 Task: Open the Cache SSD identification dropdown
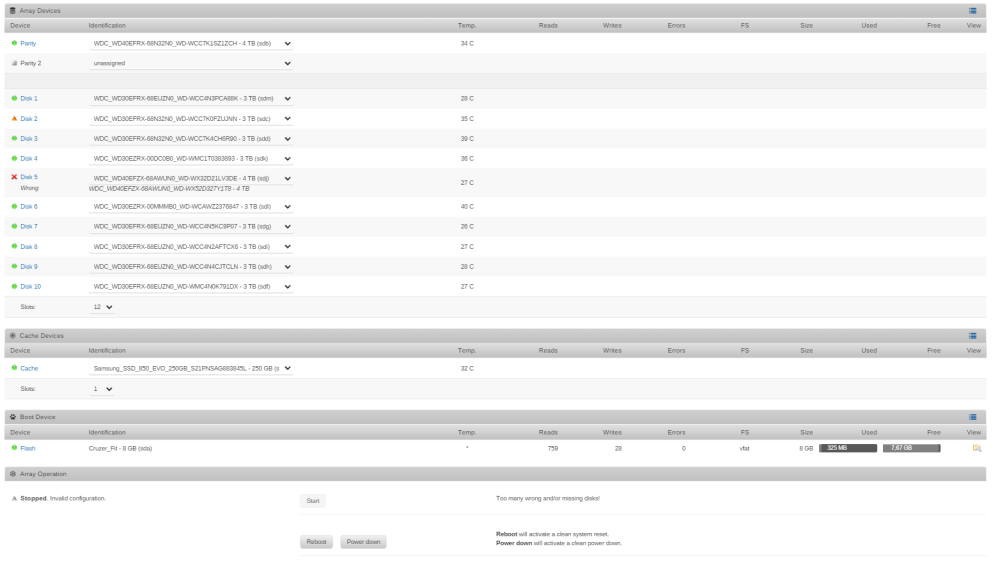191,368
